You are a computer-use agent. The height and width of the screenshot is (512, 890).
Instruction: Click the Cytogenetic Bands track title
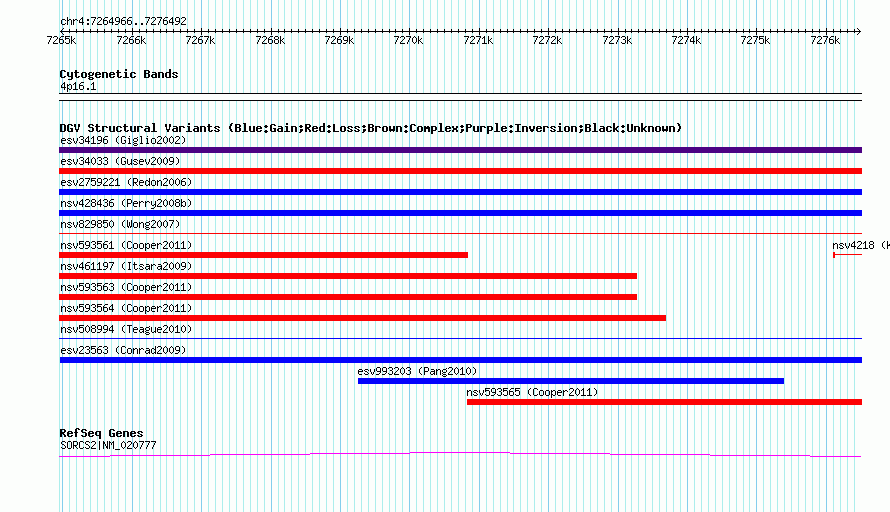tap(119, 74)
